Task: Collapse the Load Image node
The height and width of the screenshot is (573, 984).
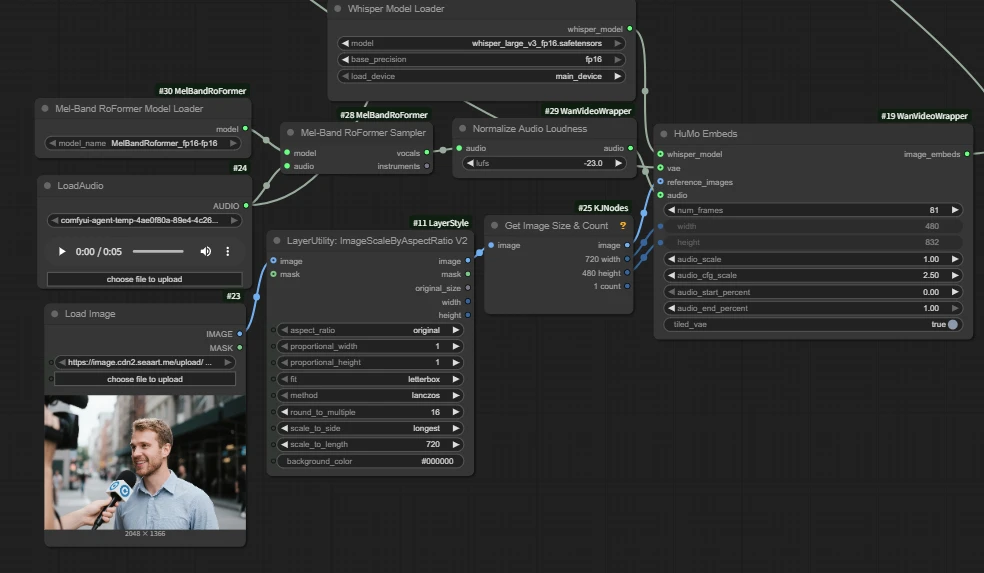Action: tap(53, 314)
